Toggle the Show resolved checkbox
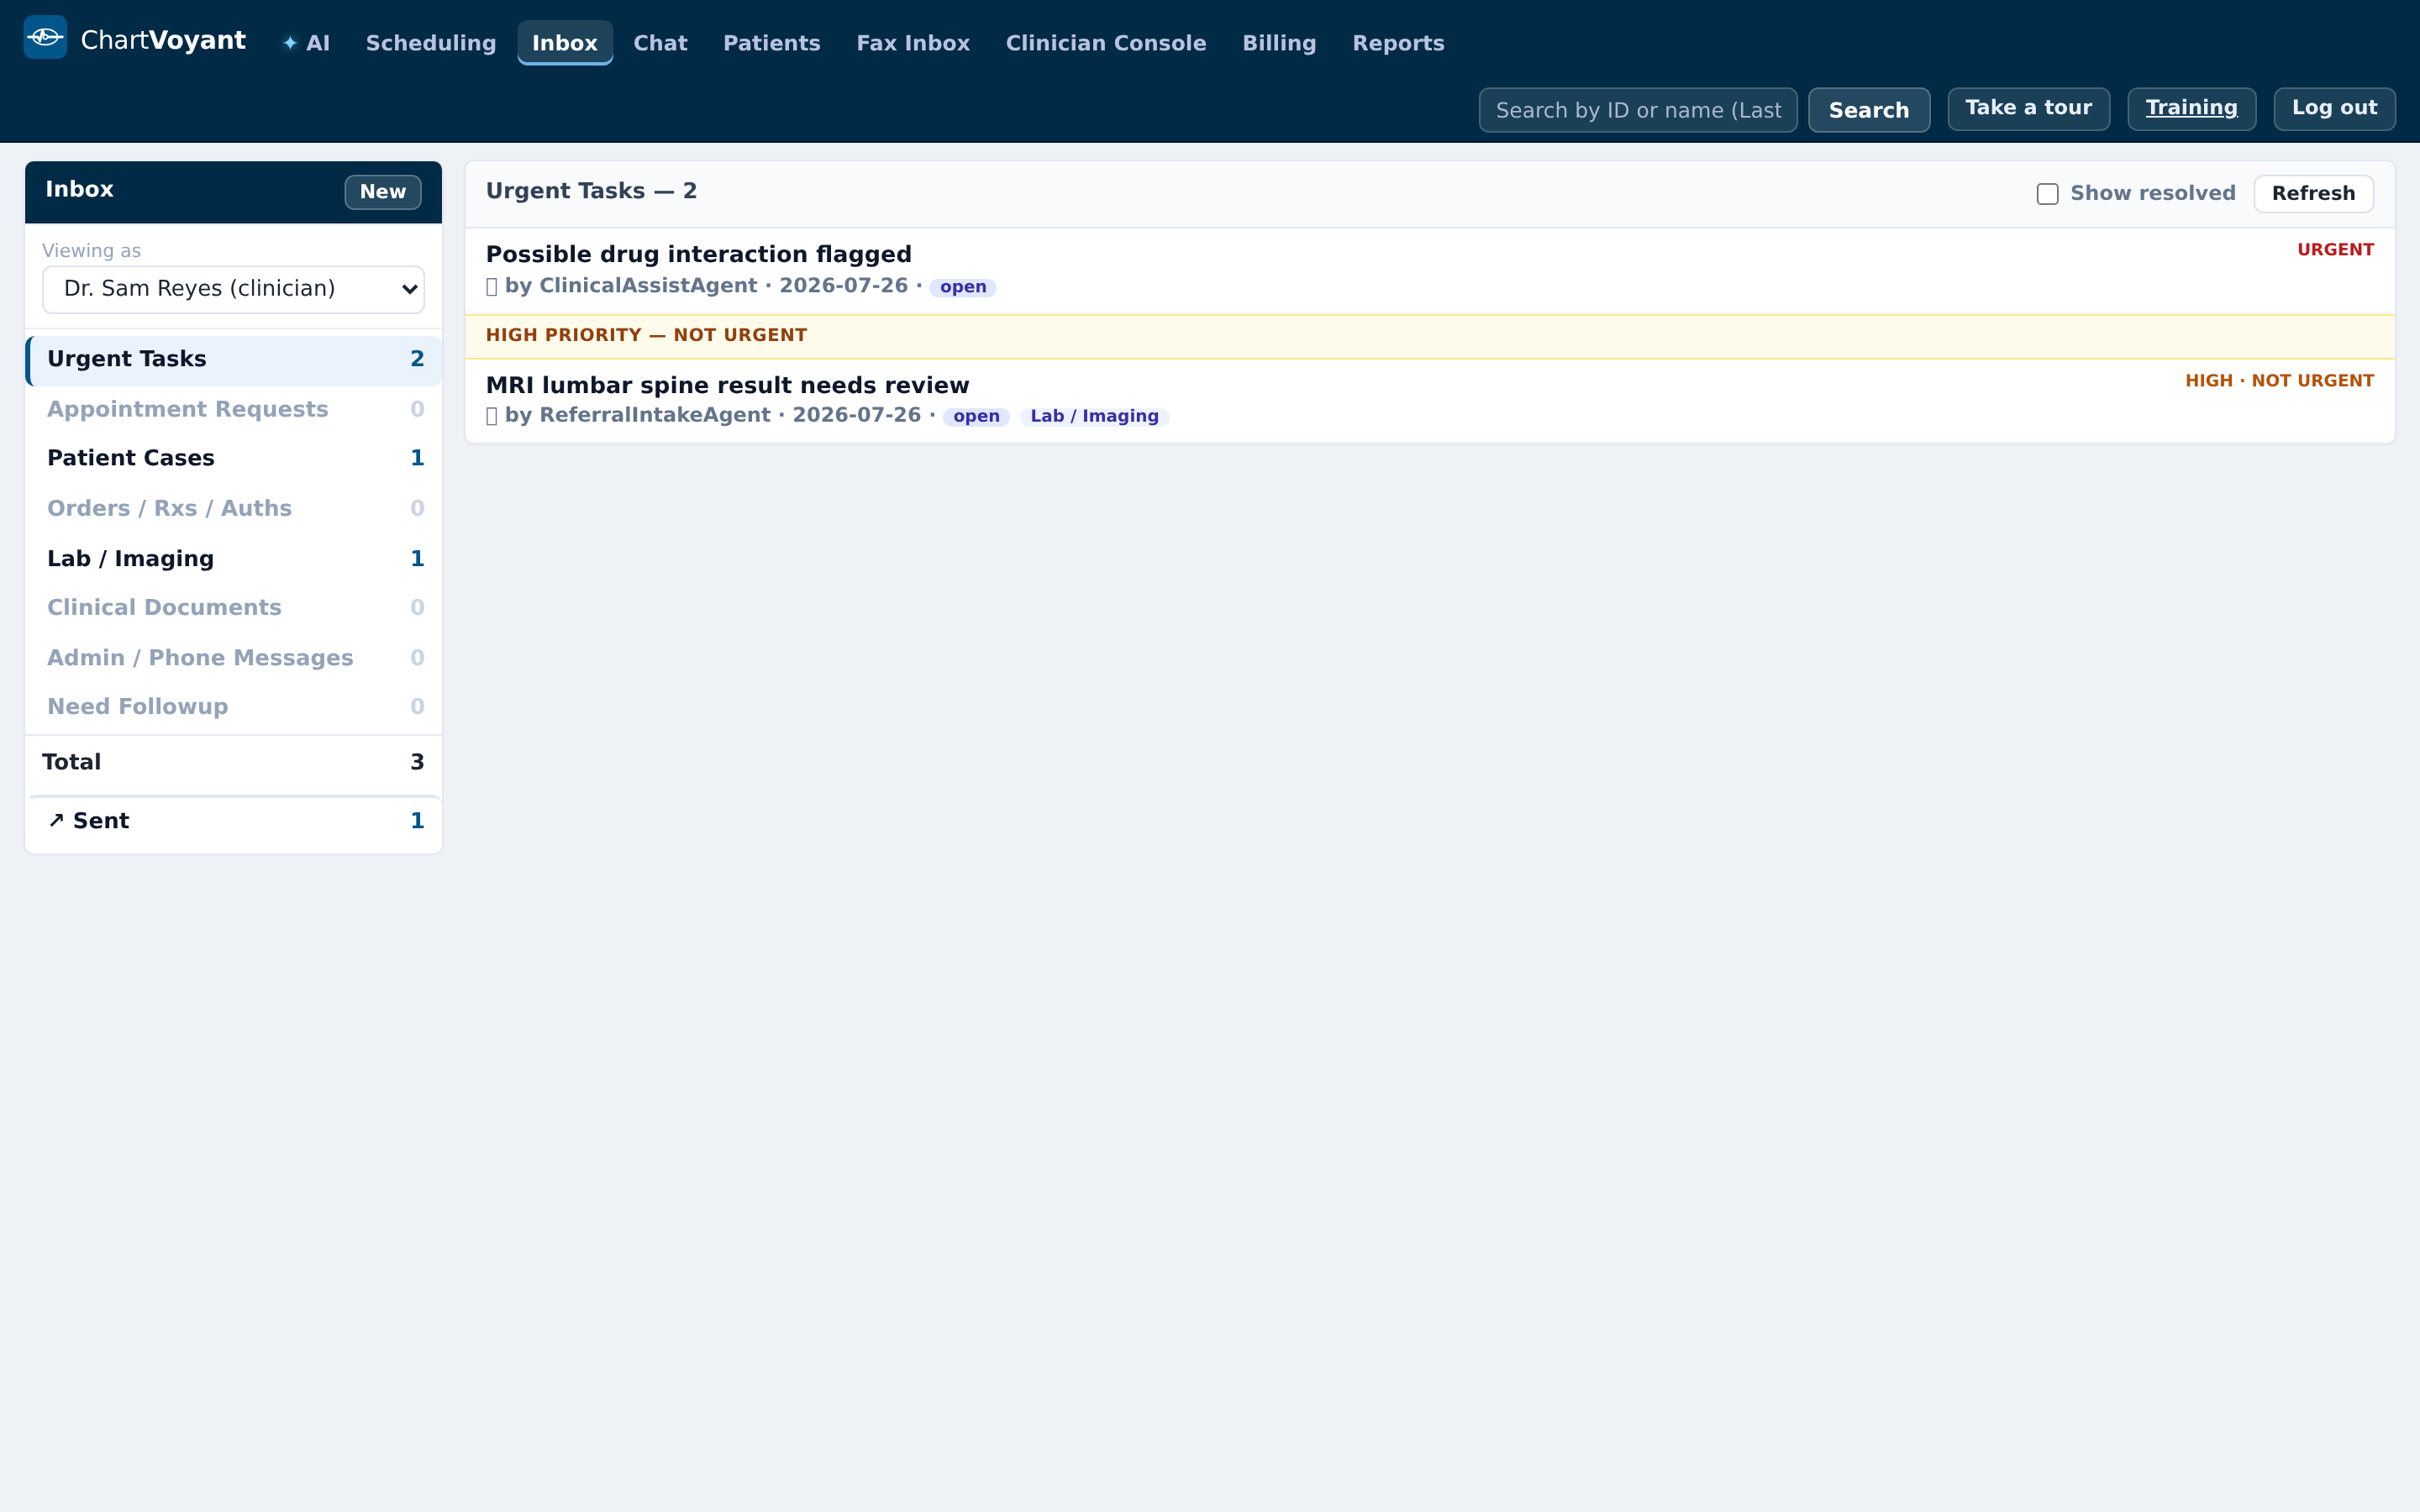The width and height of the screenshot is (2420, 1512). click(2047, 194)
